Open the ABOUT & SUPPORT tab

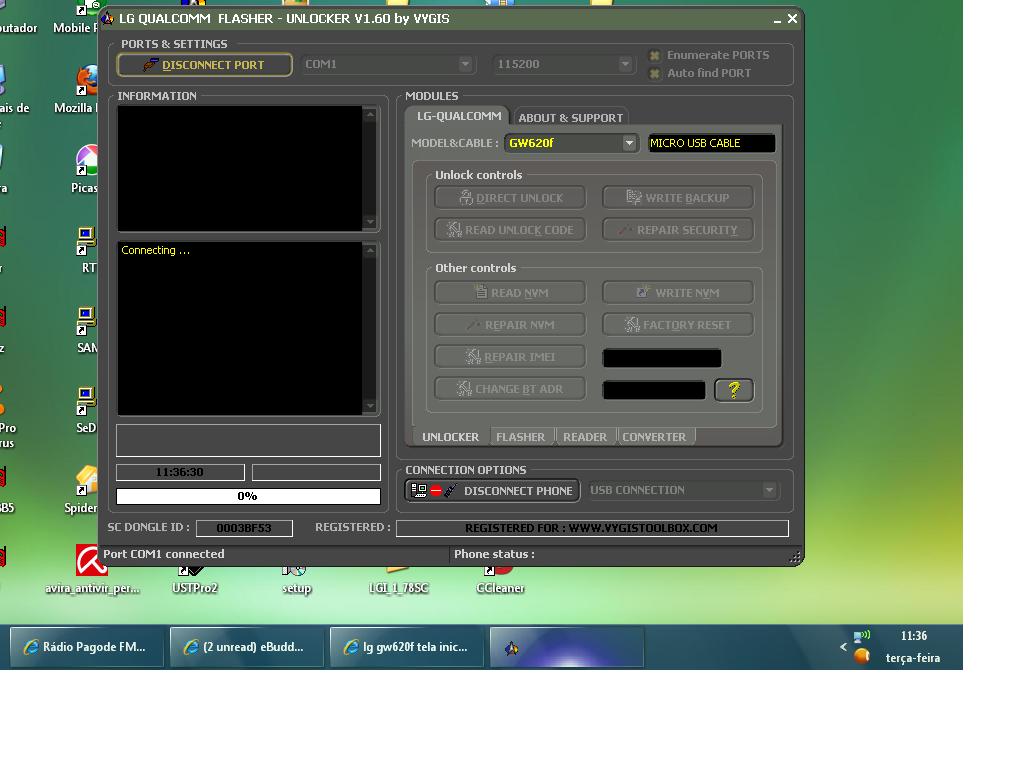coord(570,118)
